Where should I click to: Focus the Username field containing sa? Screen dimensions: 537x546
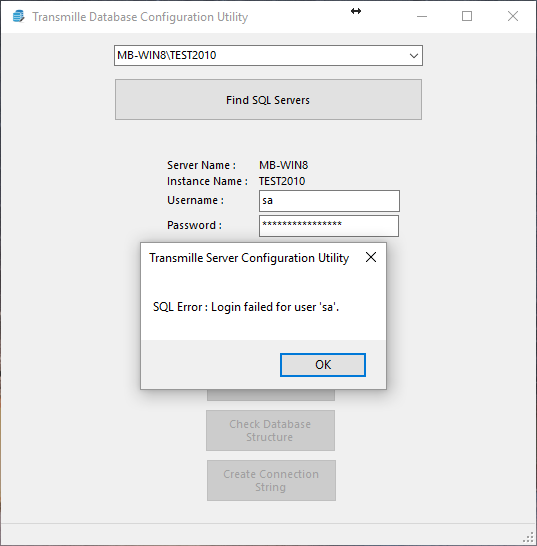click(329, 201)
